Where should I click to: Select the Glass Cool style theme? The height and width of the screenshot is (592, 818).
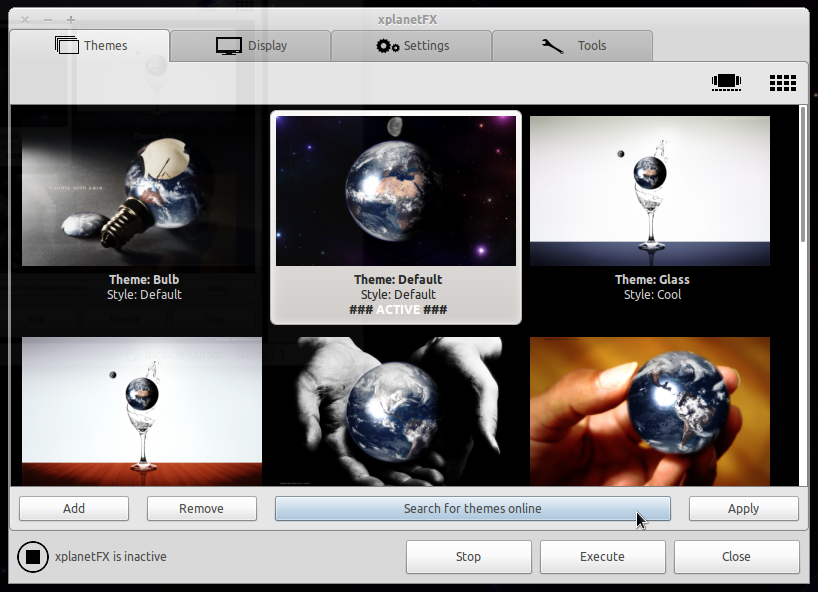(x=649, y=191)
